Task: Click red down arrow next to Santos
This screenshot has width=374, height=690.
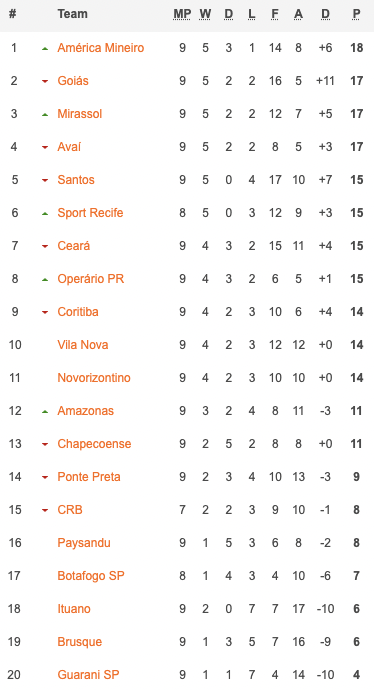Action: point(44,180)
